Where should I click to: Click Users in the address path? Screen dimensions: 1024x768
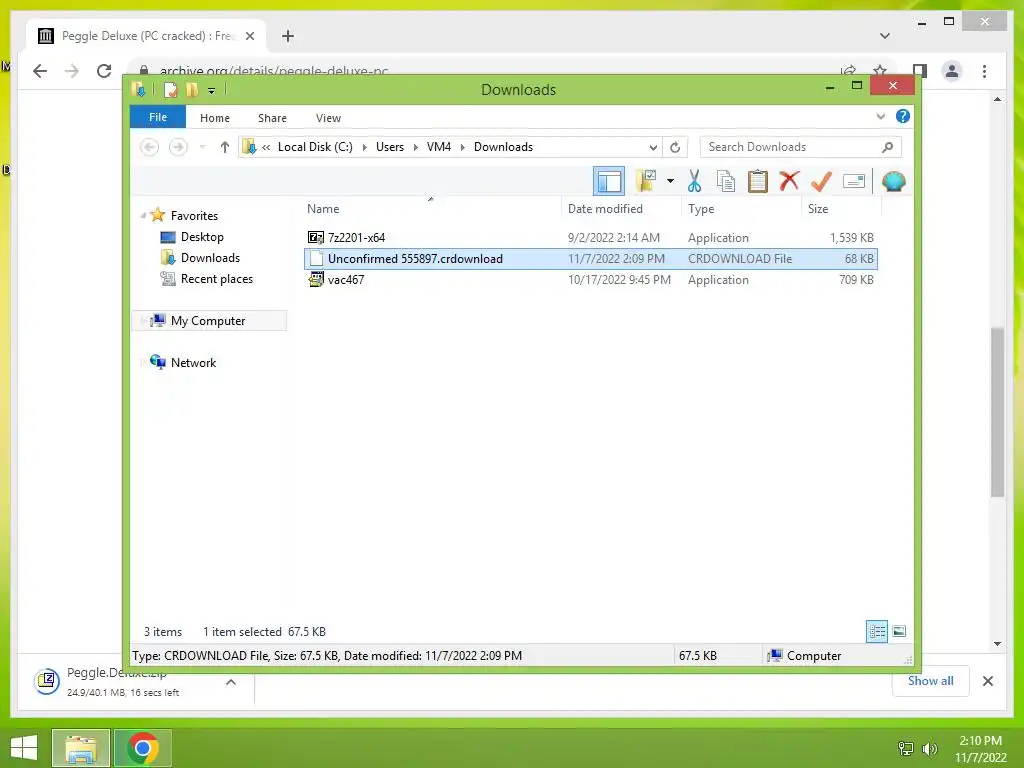tap(390, 147)
